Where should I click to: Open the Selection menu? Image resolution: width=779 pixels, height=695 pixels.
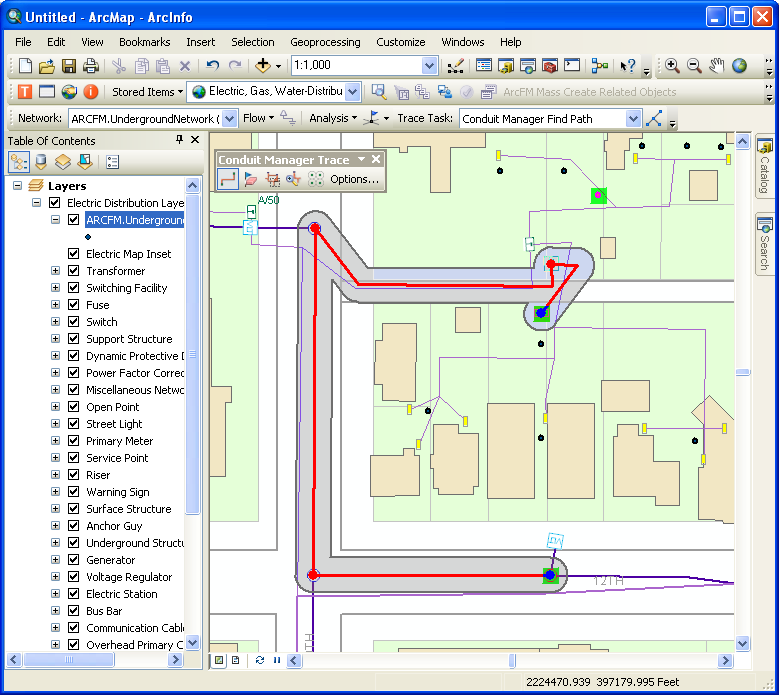click(252, 42)
